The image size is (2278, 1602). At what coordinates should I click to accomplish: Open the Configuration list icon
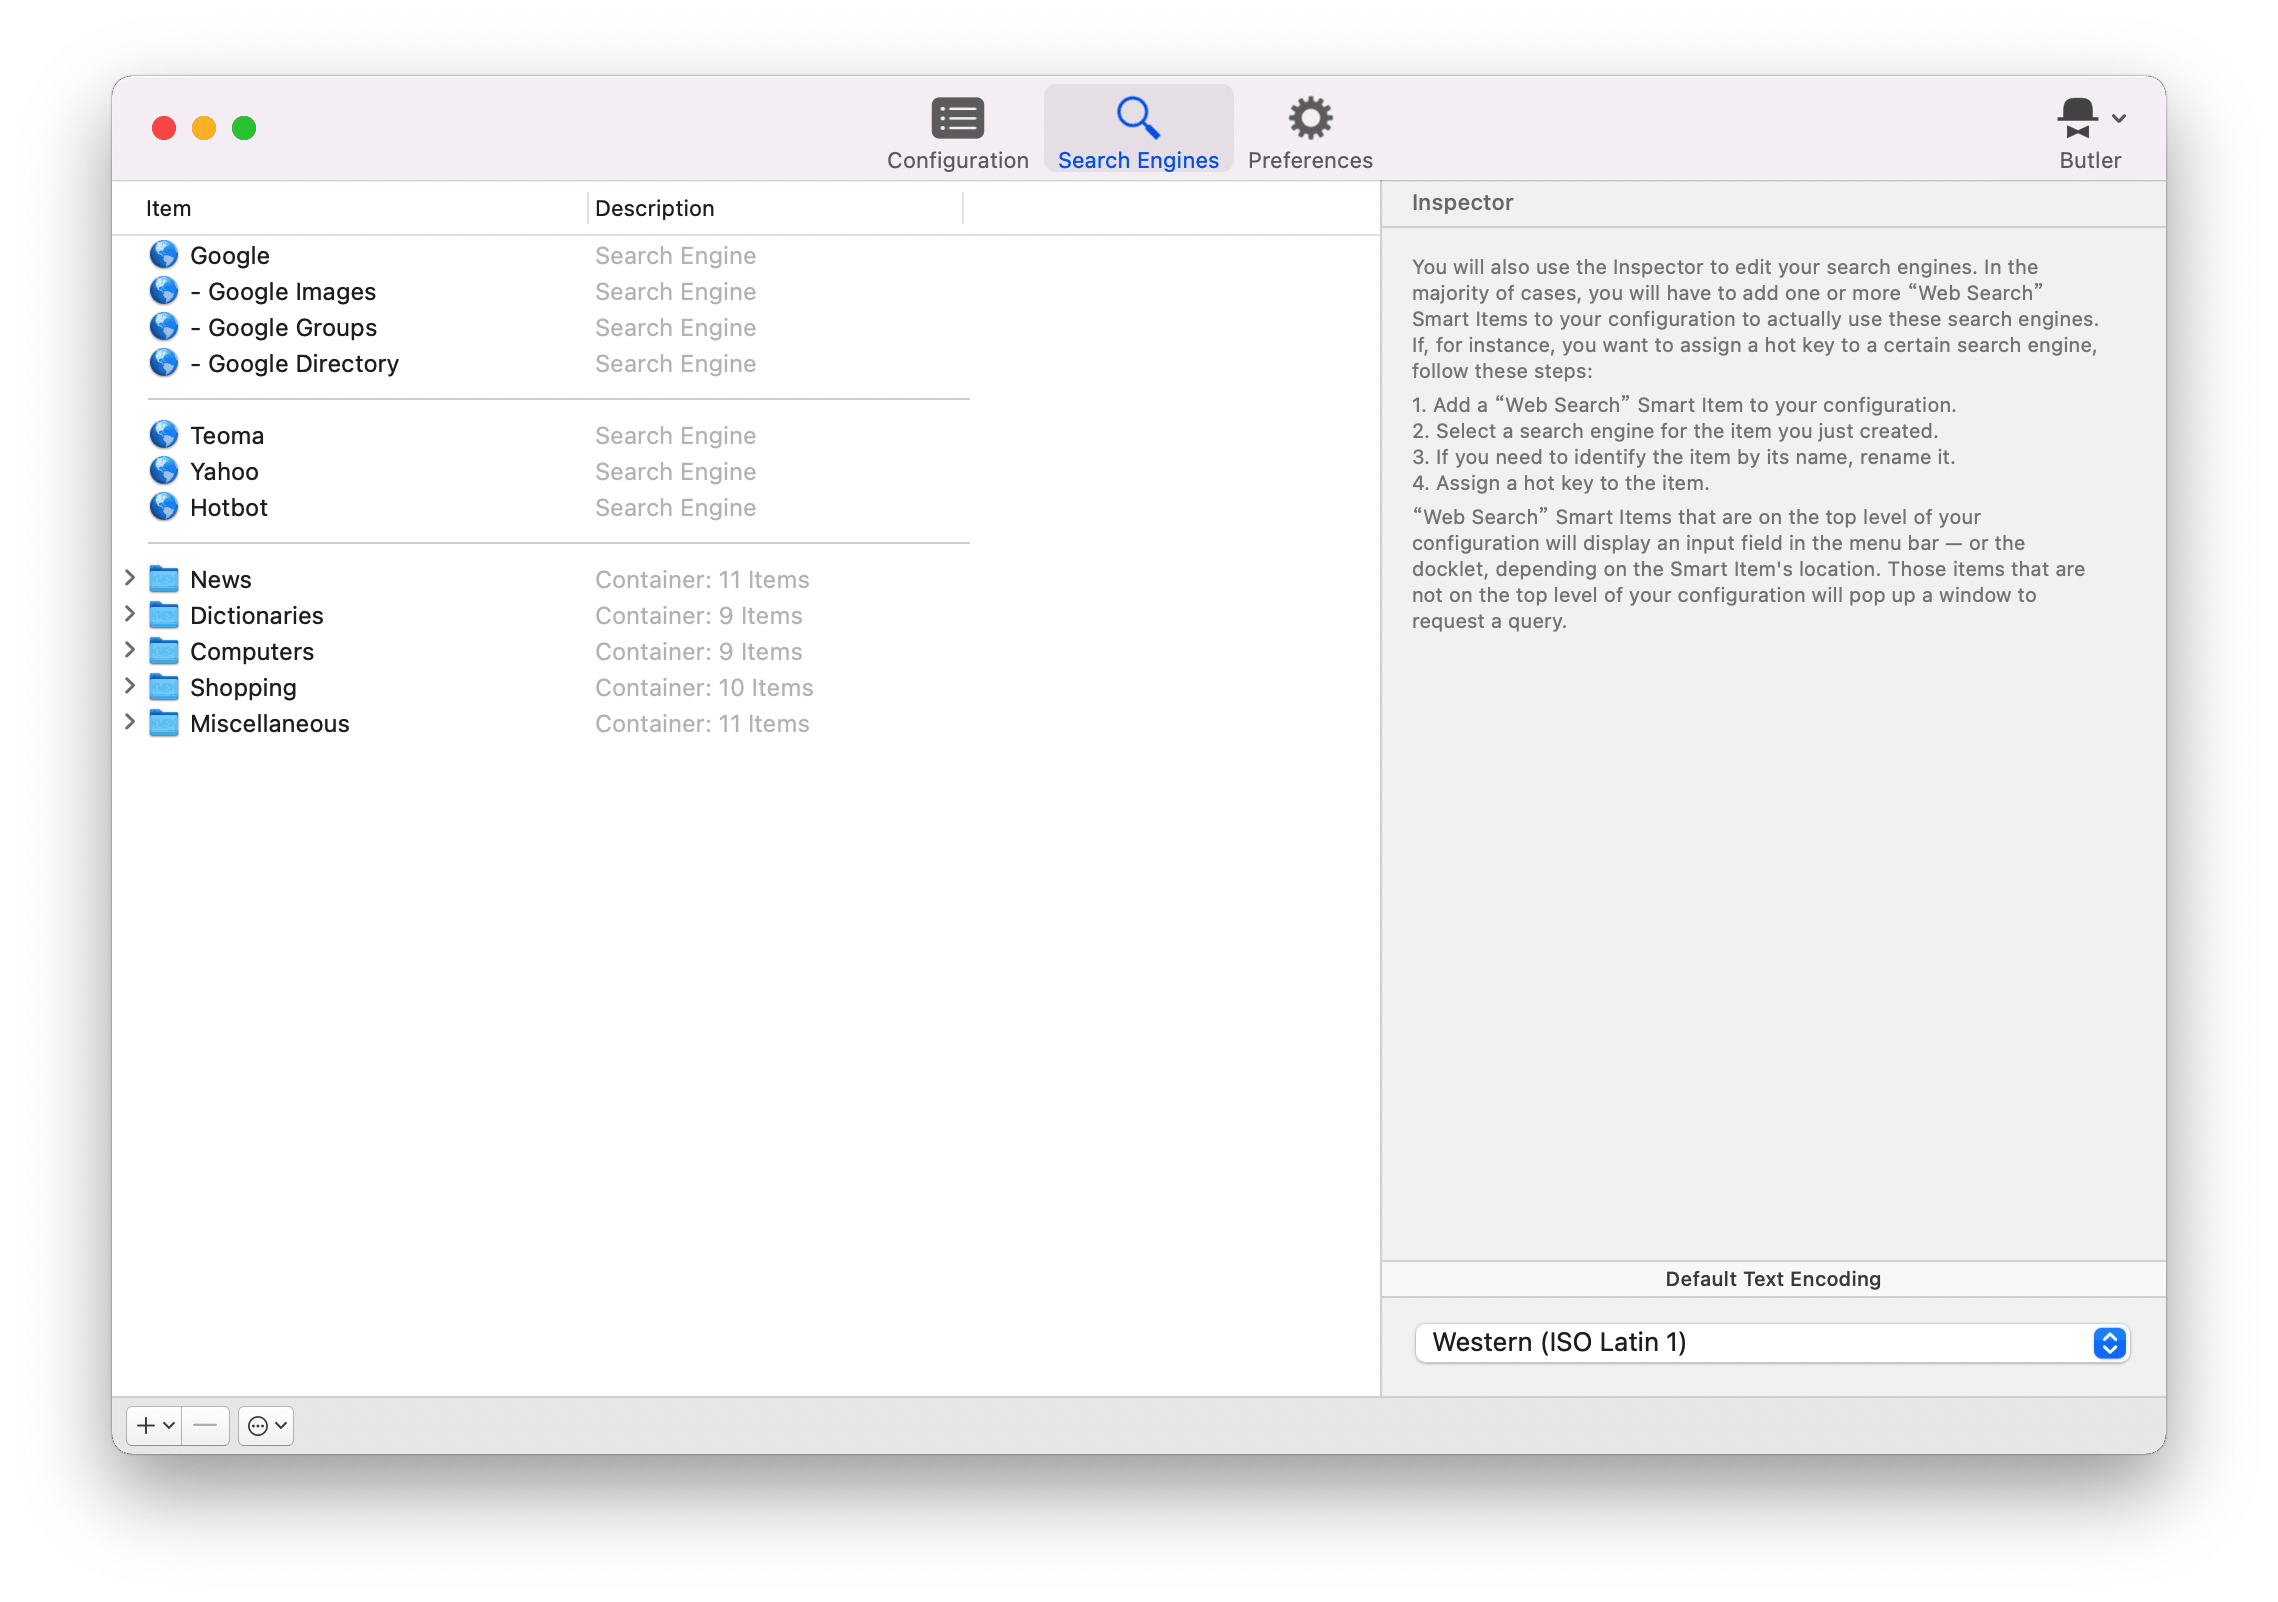coord(957,117)
